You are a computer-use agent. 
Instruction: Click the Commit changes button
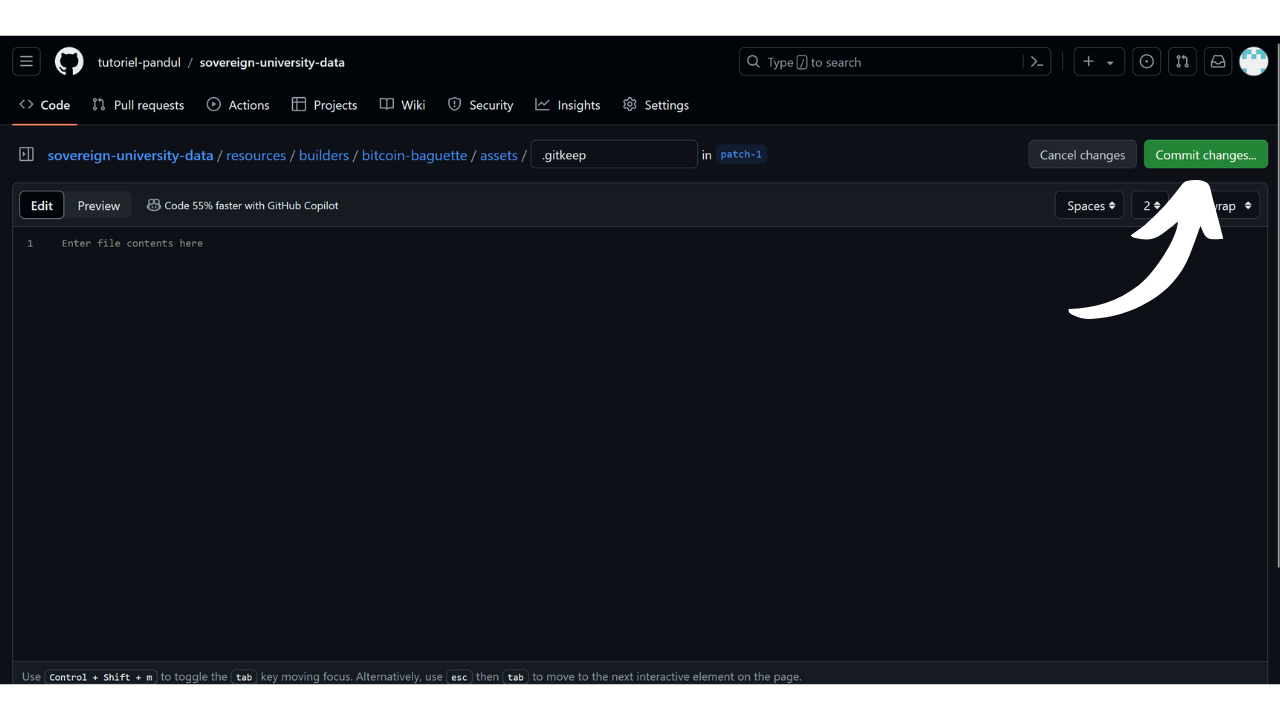pos(1205,155)
